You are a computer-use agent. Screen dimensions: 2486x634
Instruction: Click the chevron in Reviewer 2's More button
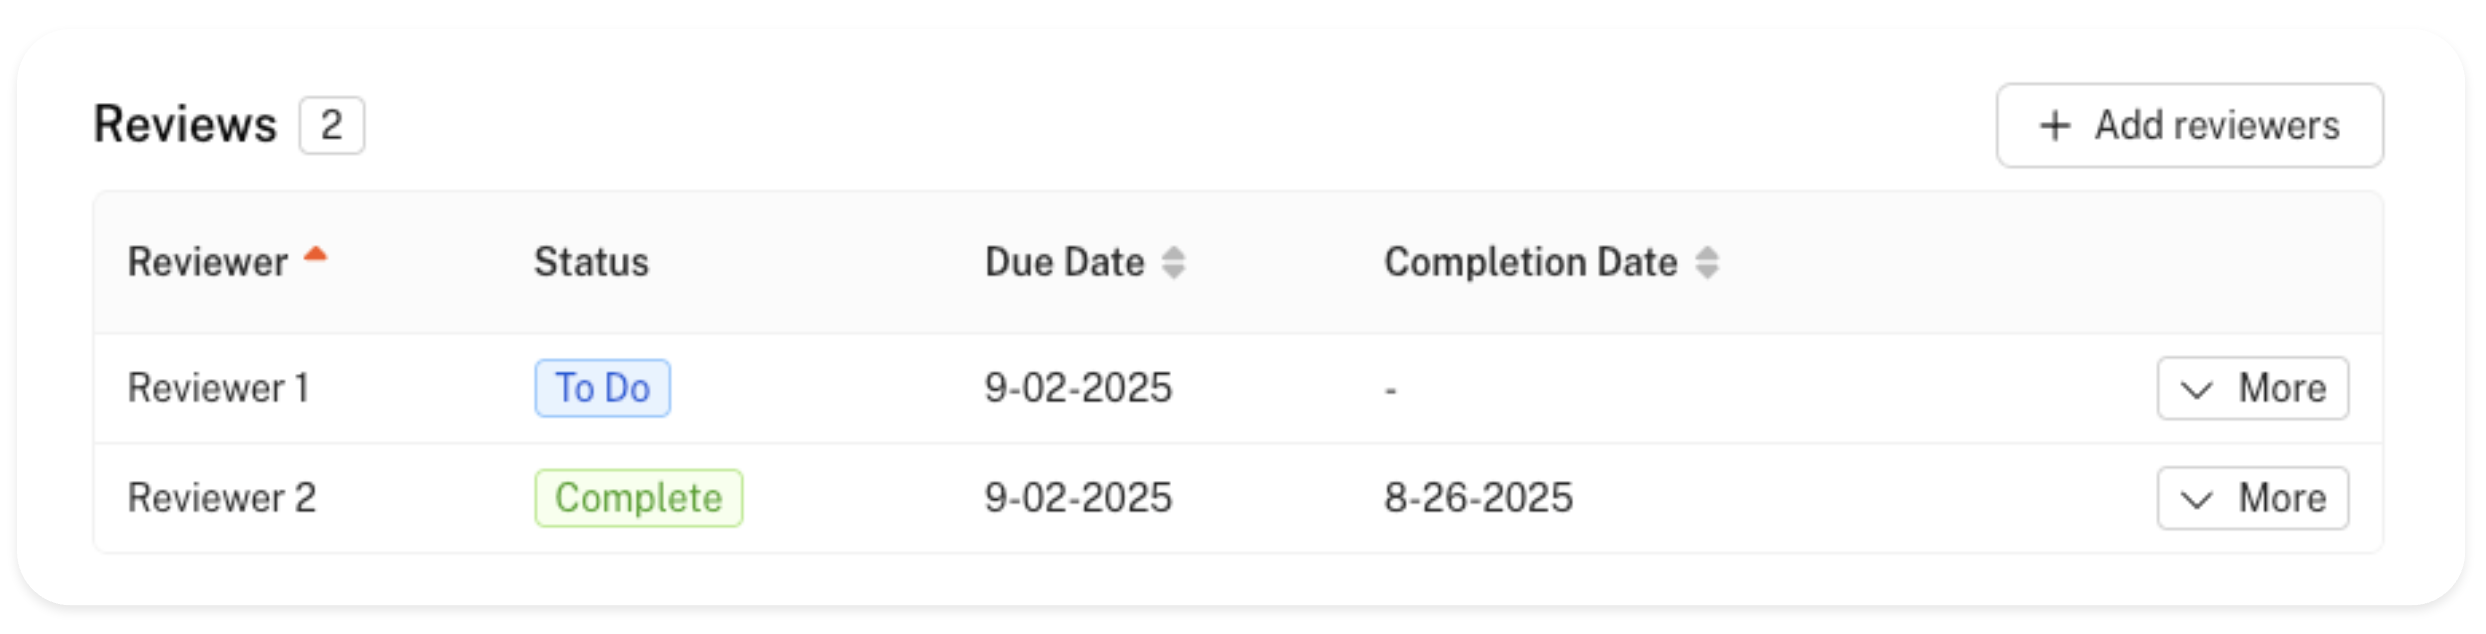point(2196,499)
